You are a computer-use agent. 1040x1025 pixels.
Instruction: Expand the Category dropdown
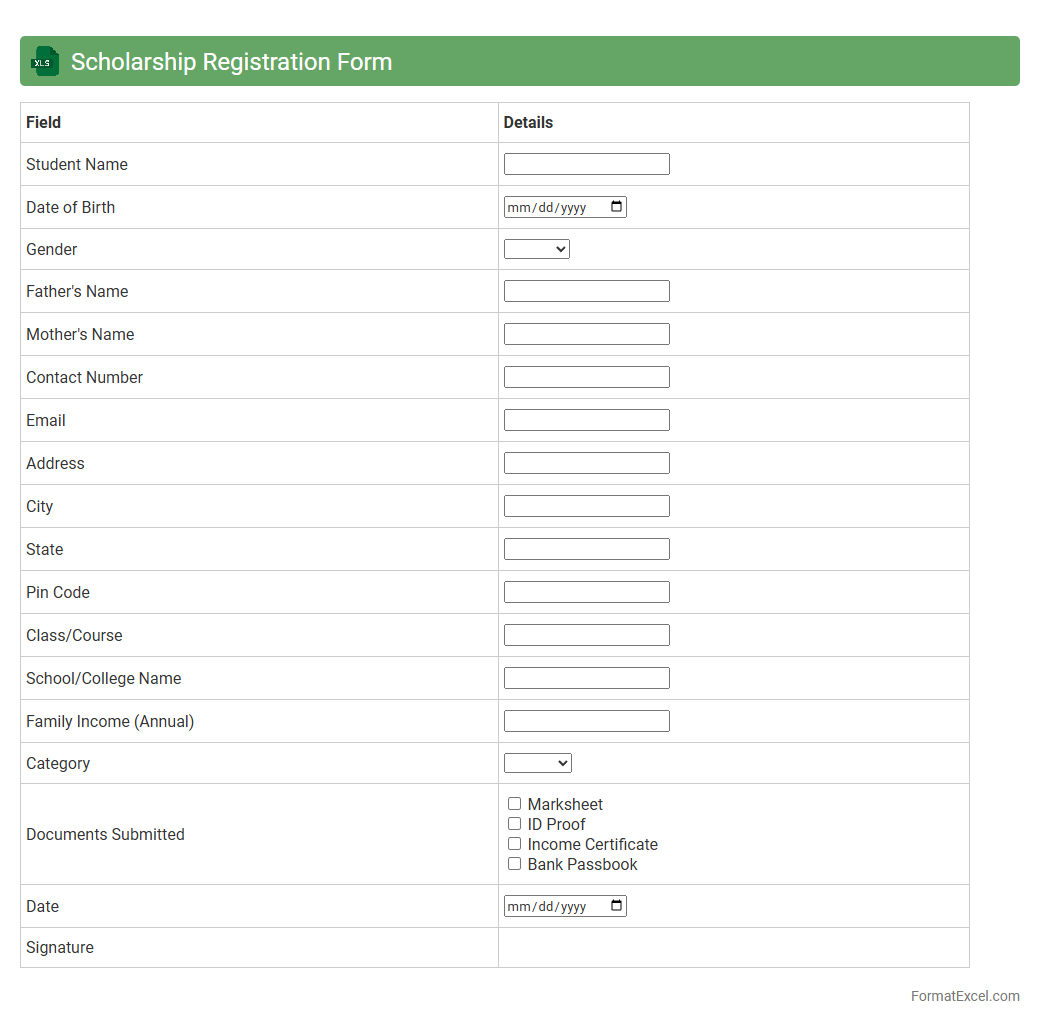(538, 763)
